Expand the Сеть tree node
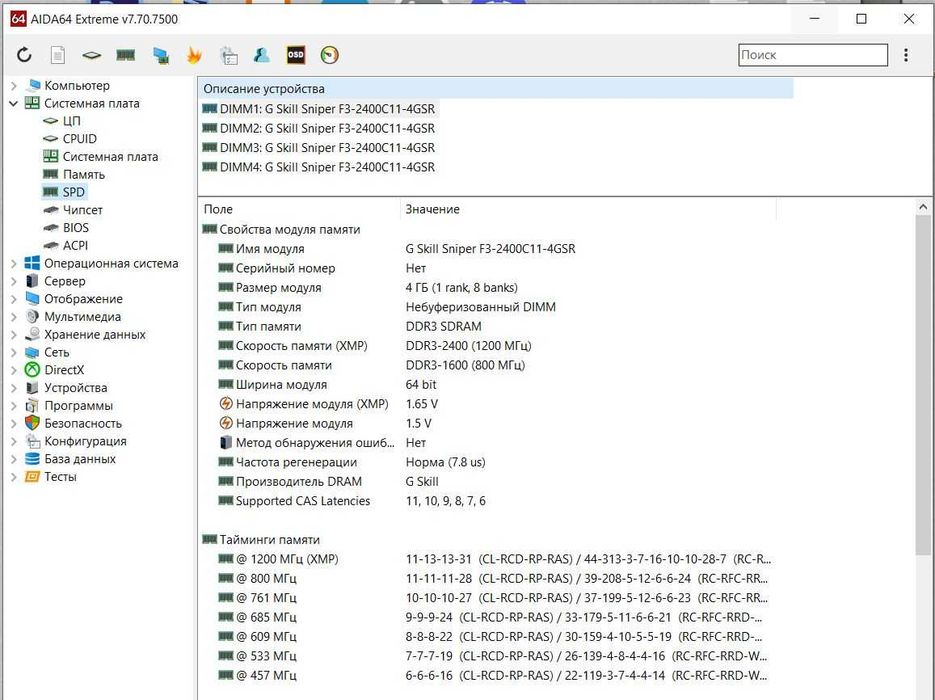The height and width of the screenshot is (700, 935). click(14, 352)
